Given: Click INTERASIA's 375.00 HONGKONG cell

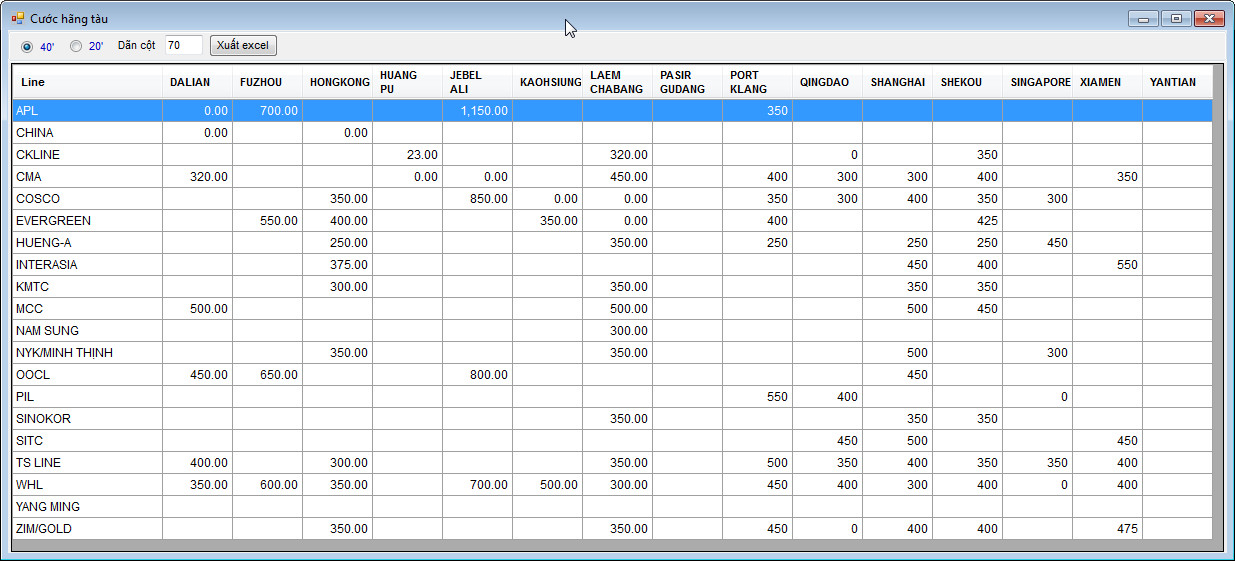Looking at the screenshot, I should 337,264.
